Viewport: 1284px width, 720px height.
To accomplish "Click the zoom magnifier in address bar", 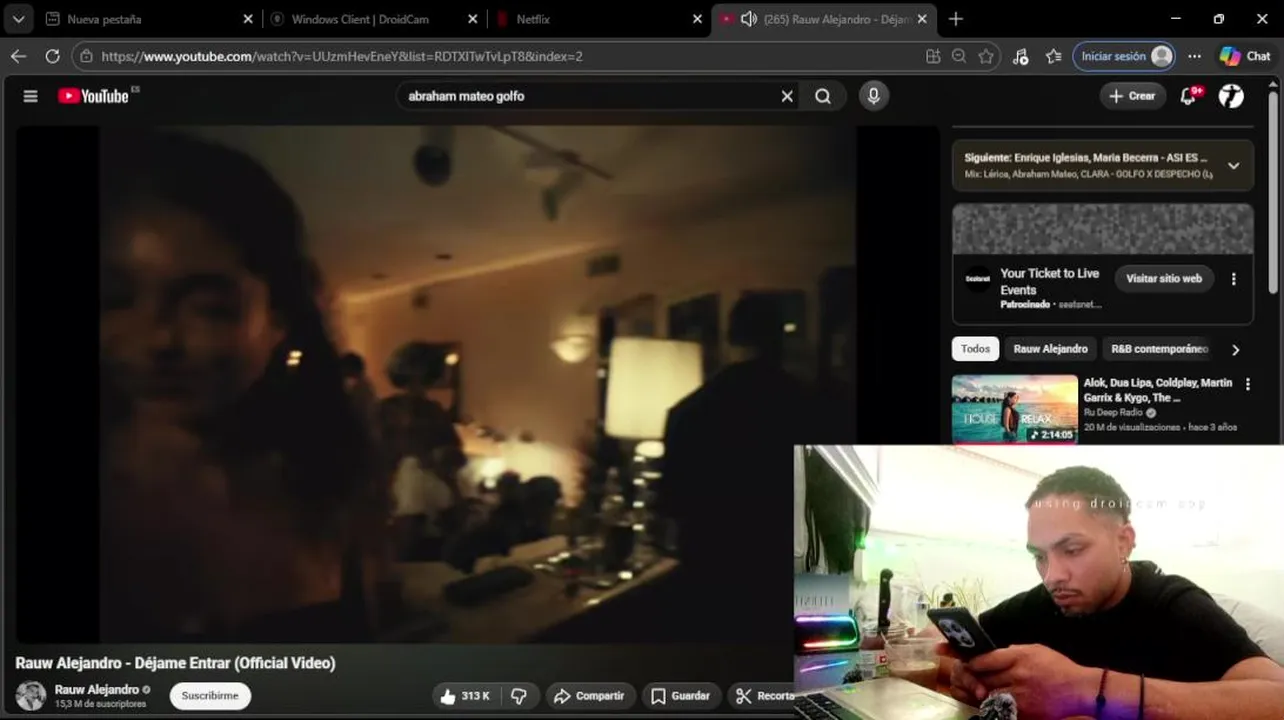I will point(959,56).
